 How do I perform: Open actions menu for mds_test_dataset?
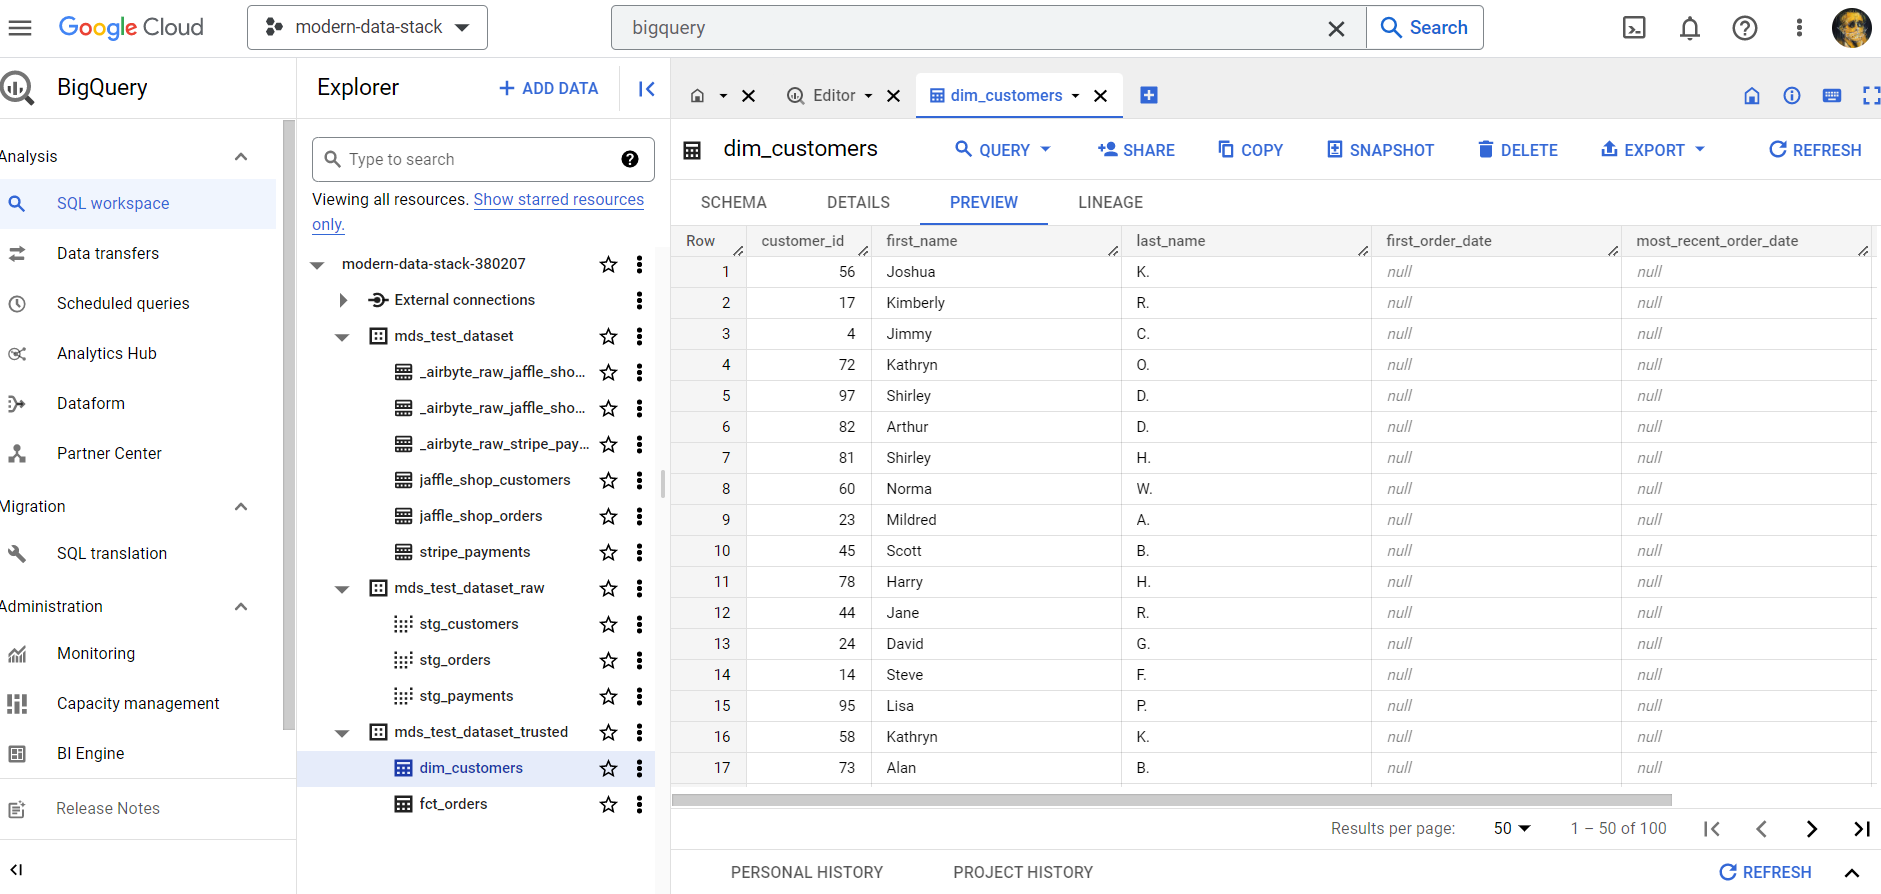[639, 336]
